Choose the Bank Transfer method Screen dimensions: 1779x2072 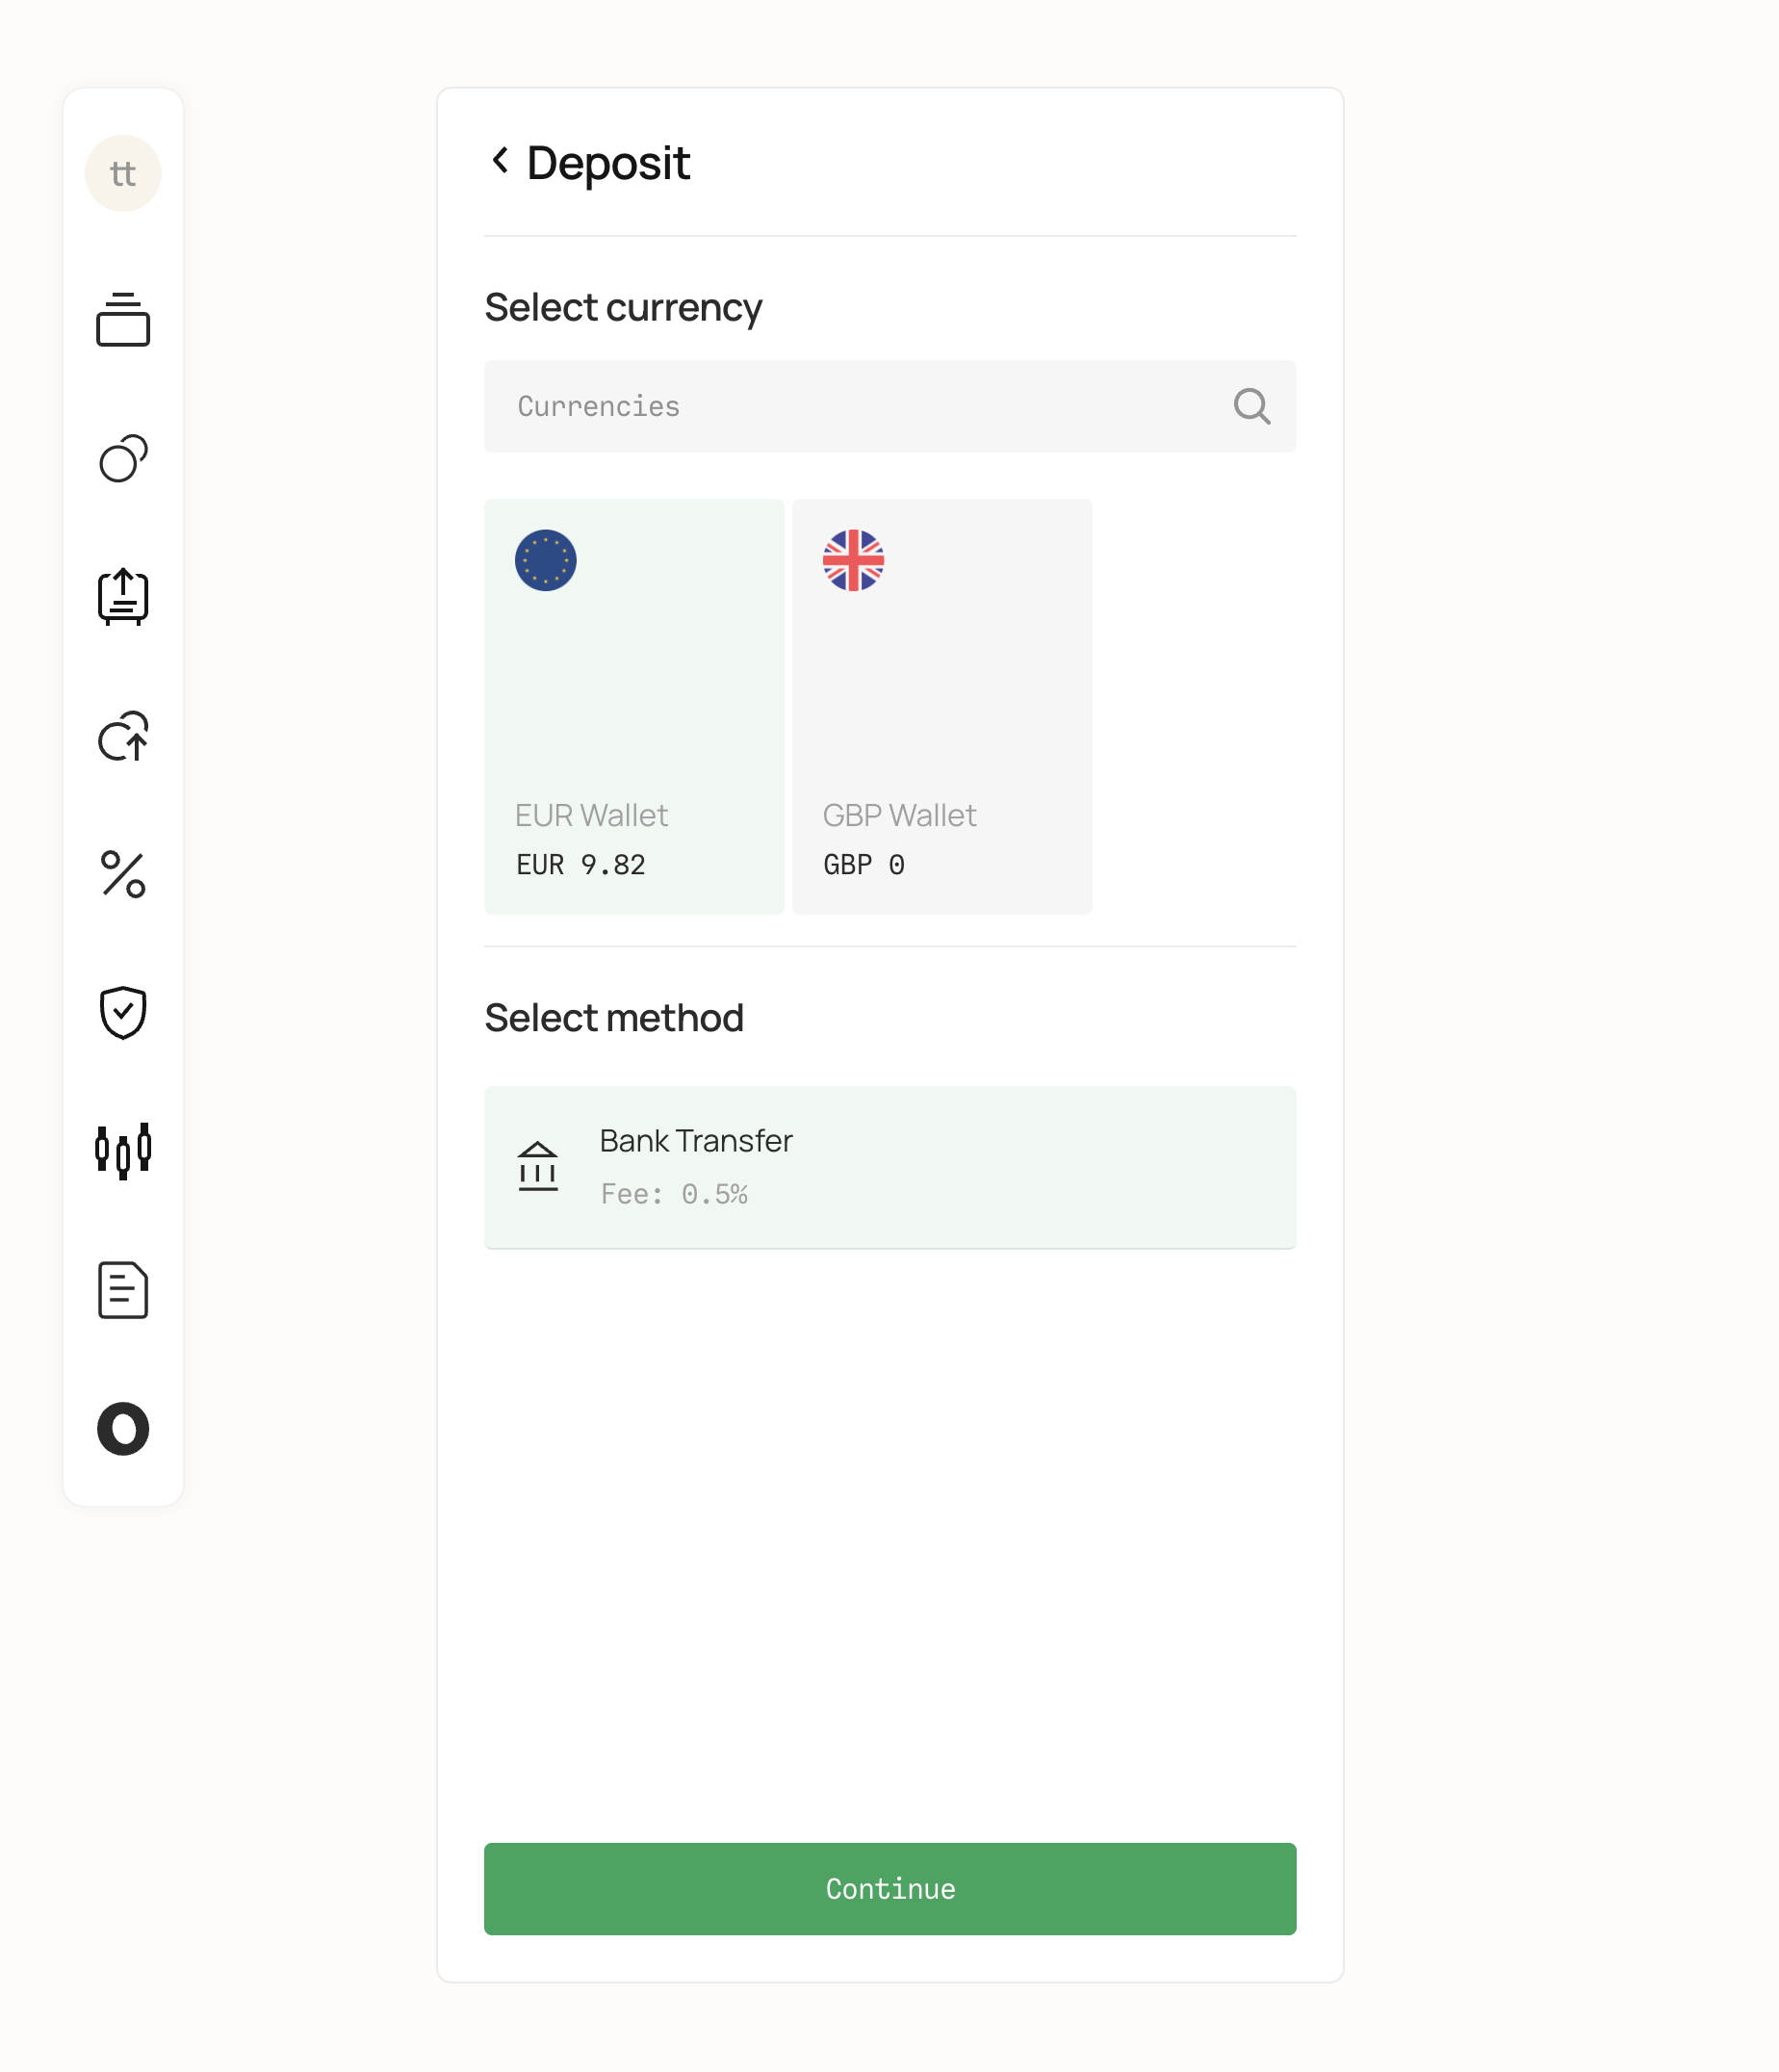[x=890, y=1167]
